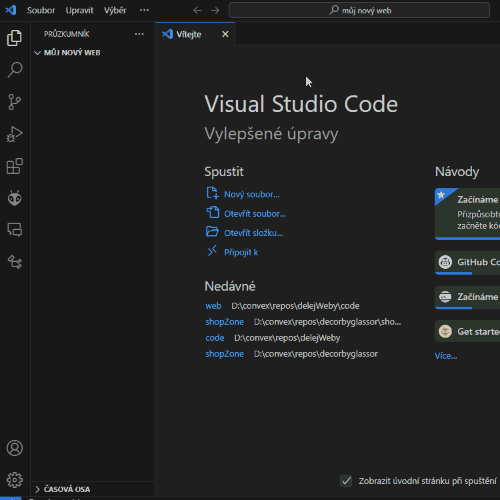
Task: Click the VS Code logo in title bar
Action: click(x=11, y=10)
